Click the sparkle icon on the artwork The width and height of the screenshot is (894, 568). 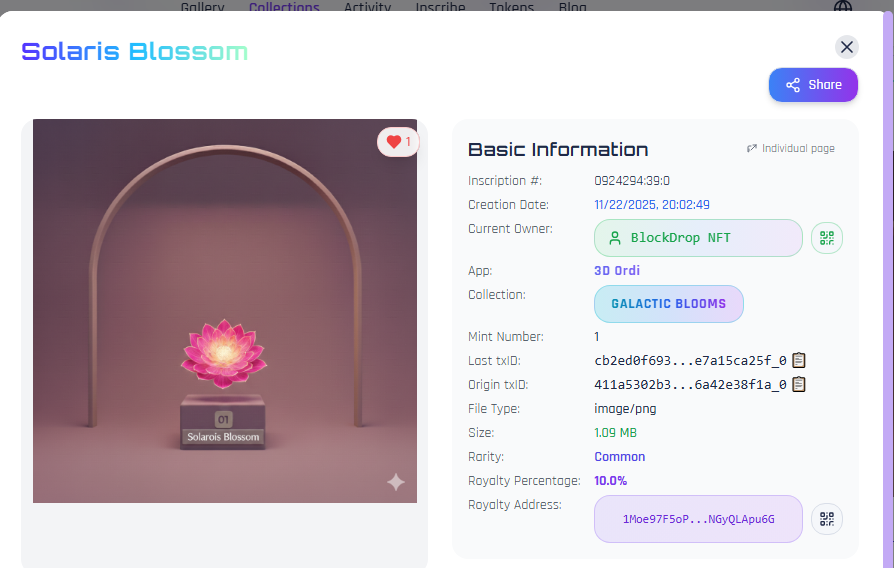pyautogui.click(x=396, y=482)
